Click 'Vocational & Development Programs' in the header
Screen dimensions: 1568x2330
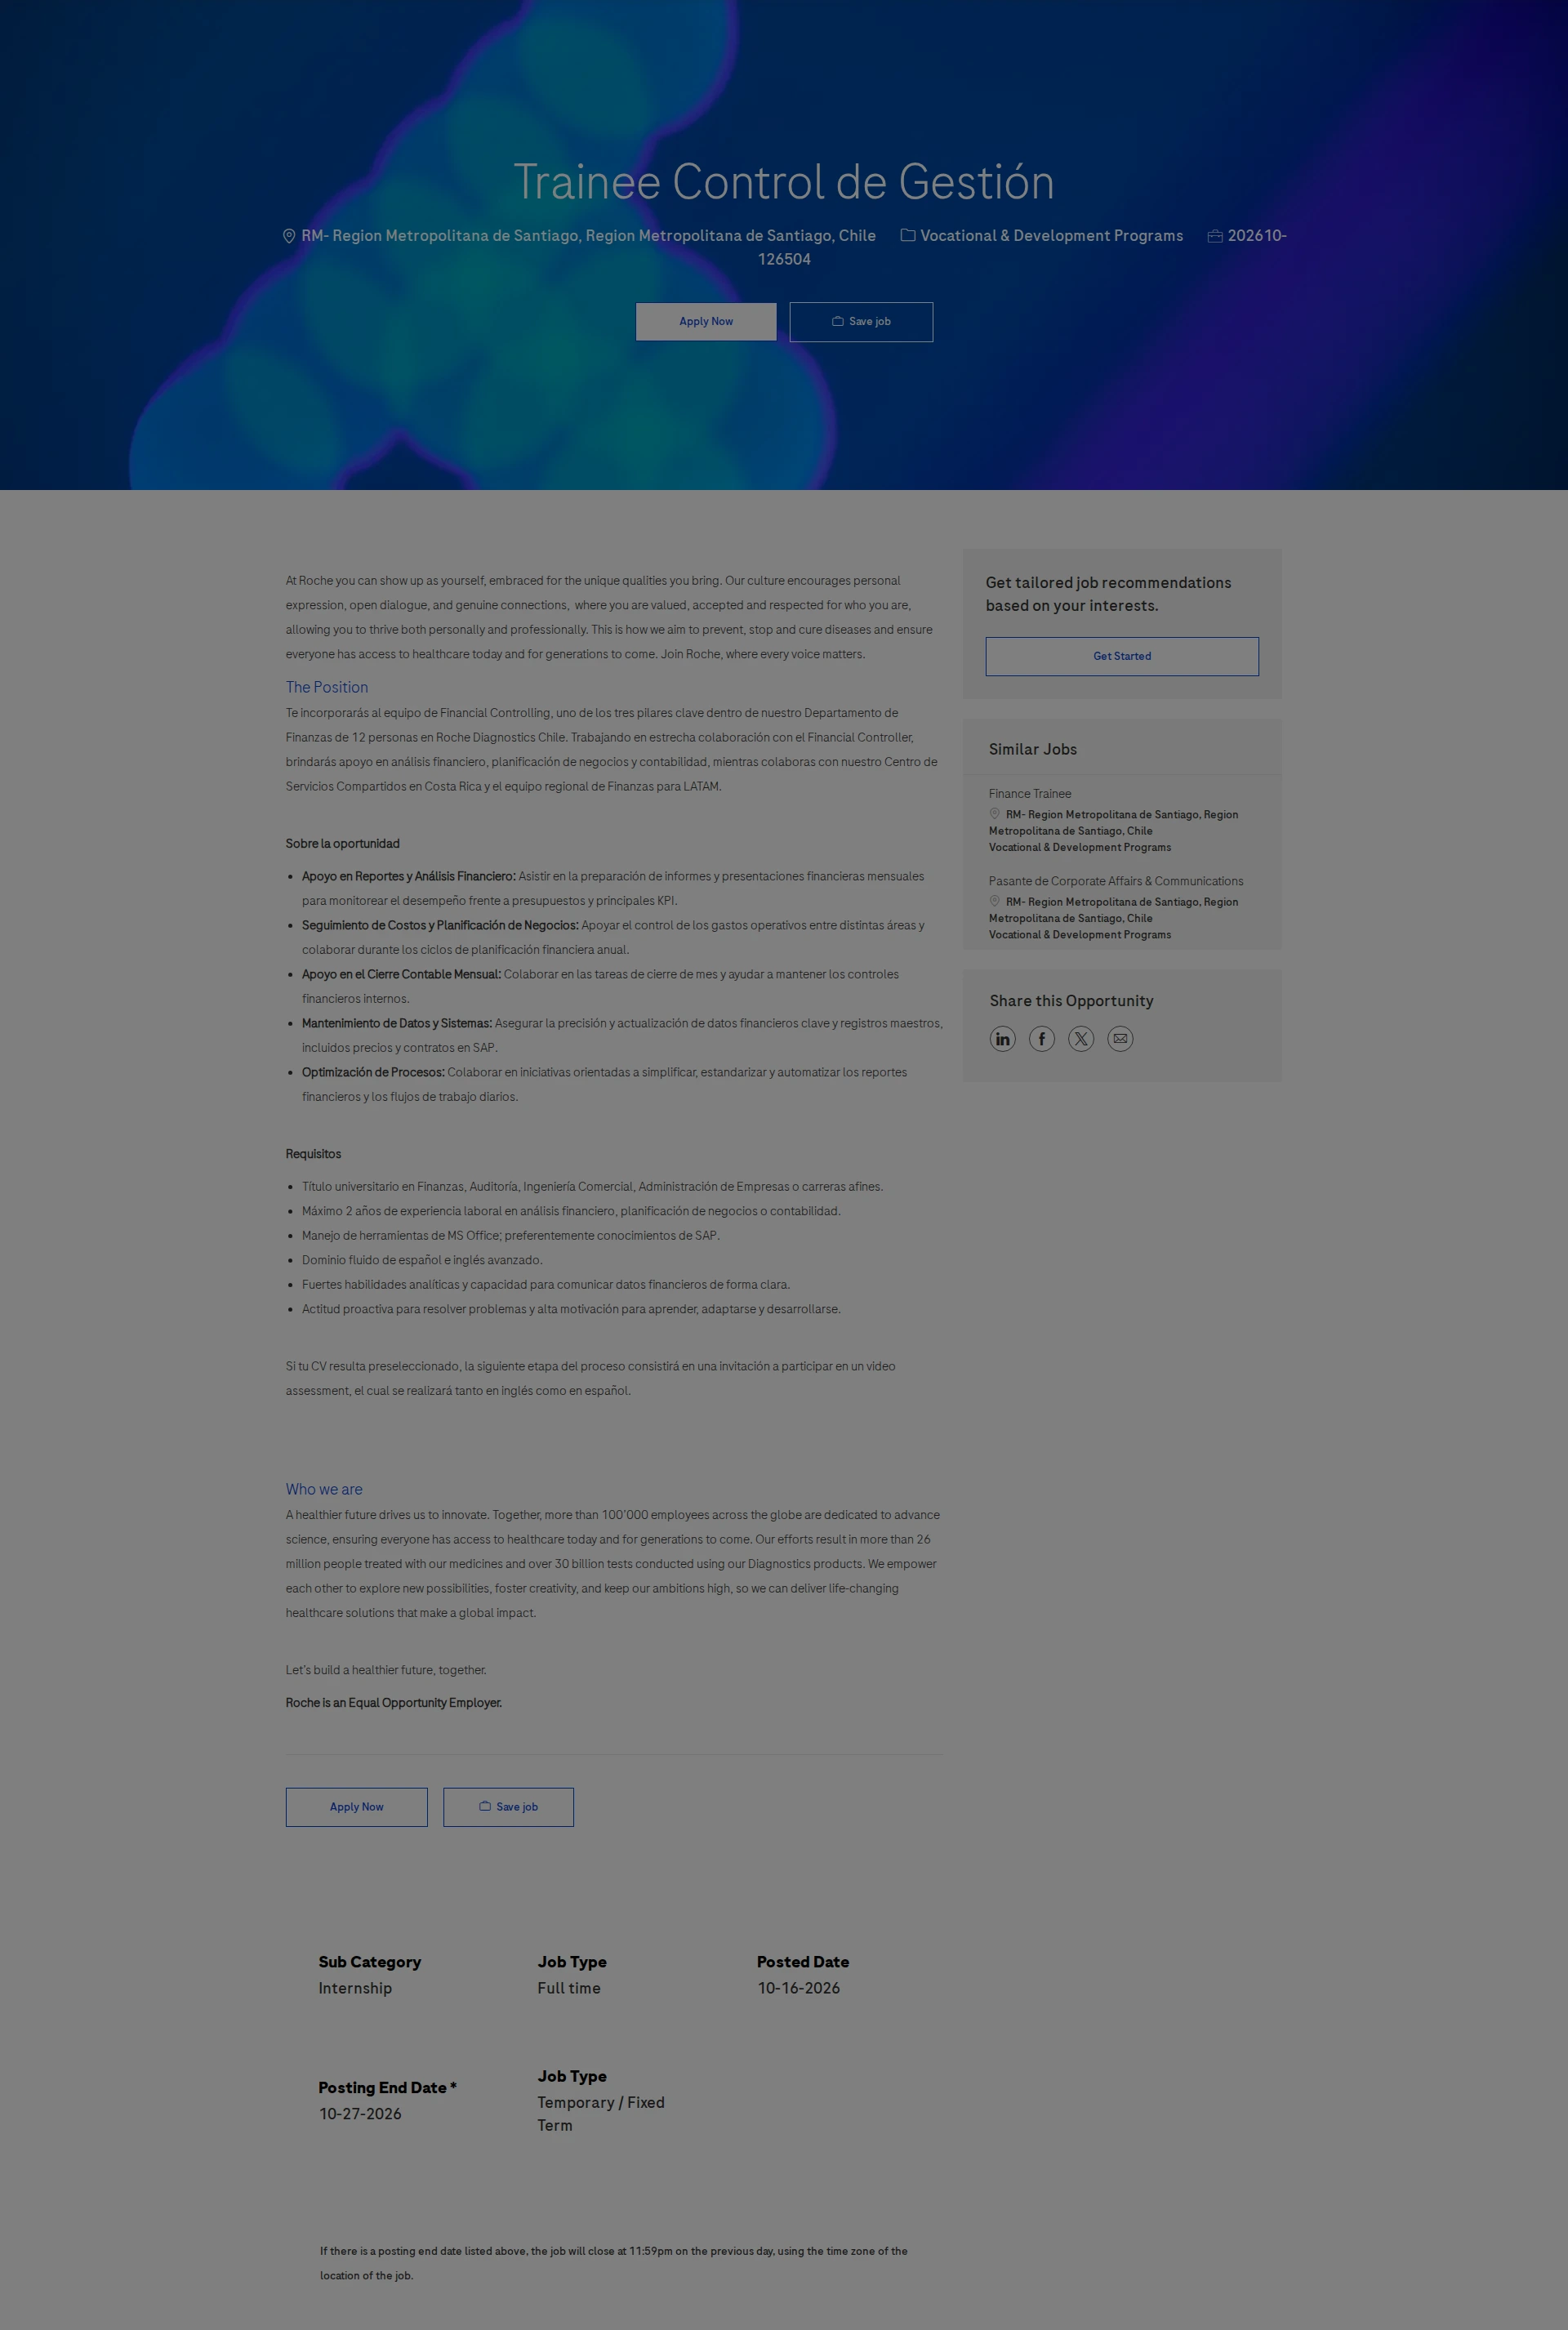pyautogui.click(x=1051, y=236)
